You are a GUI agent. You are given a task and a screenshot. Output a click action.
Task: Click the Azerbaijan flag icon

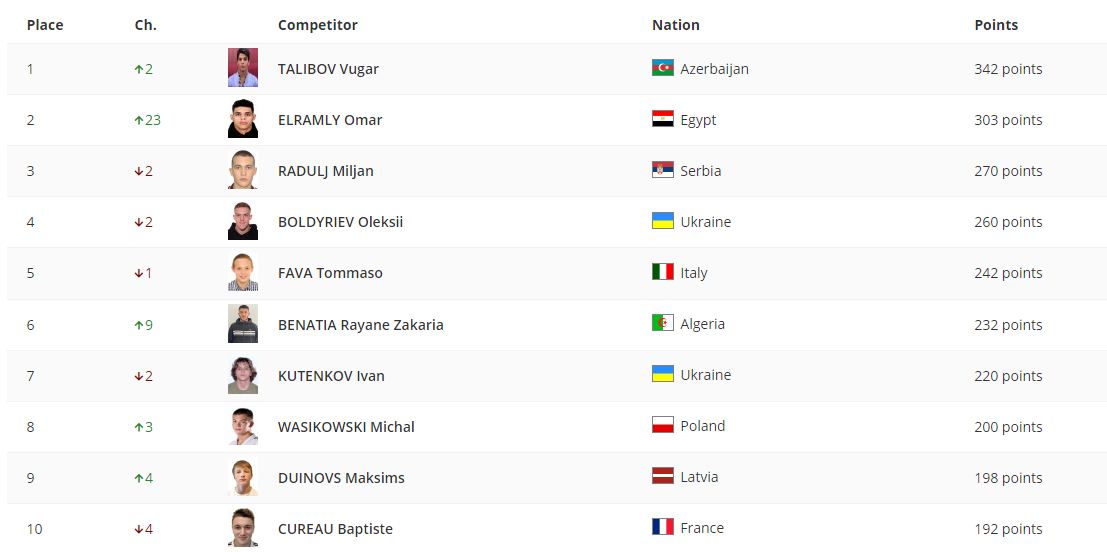[662, 68]
